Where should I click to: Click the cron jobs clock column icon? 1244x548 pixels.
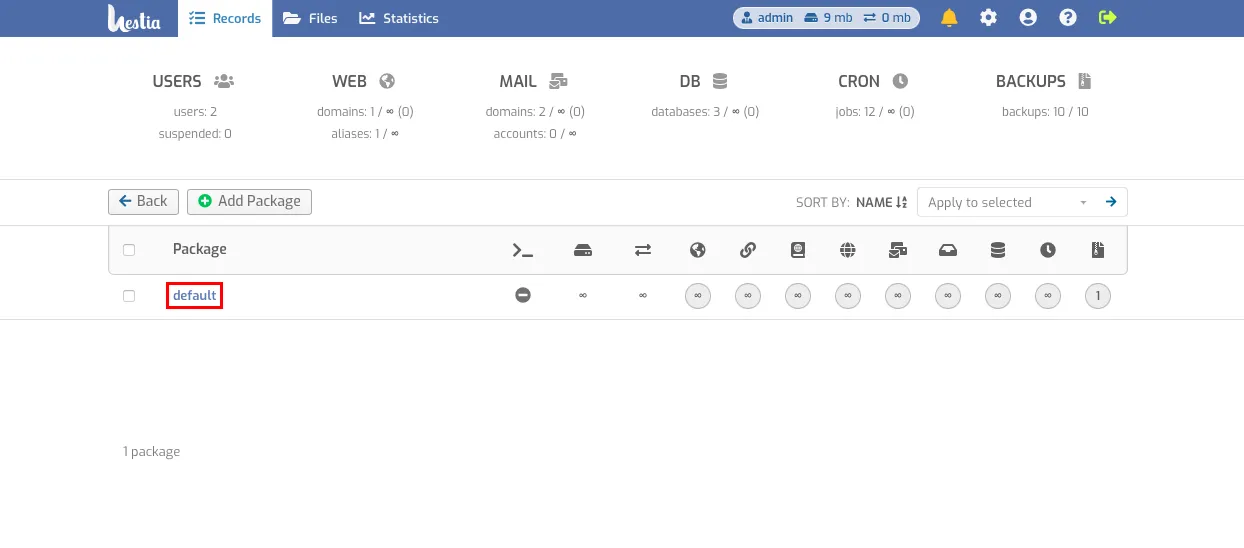1048,250
